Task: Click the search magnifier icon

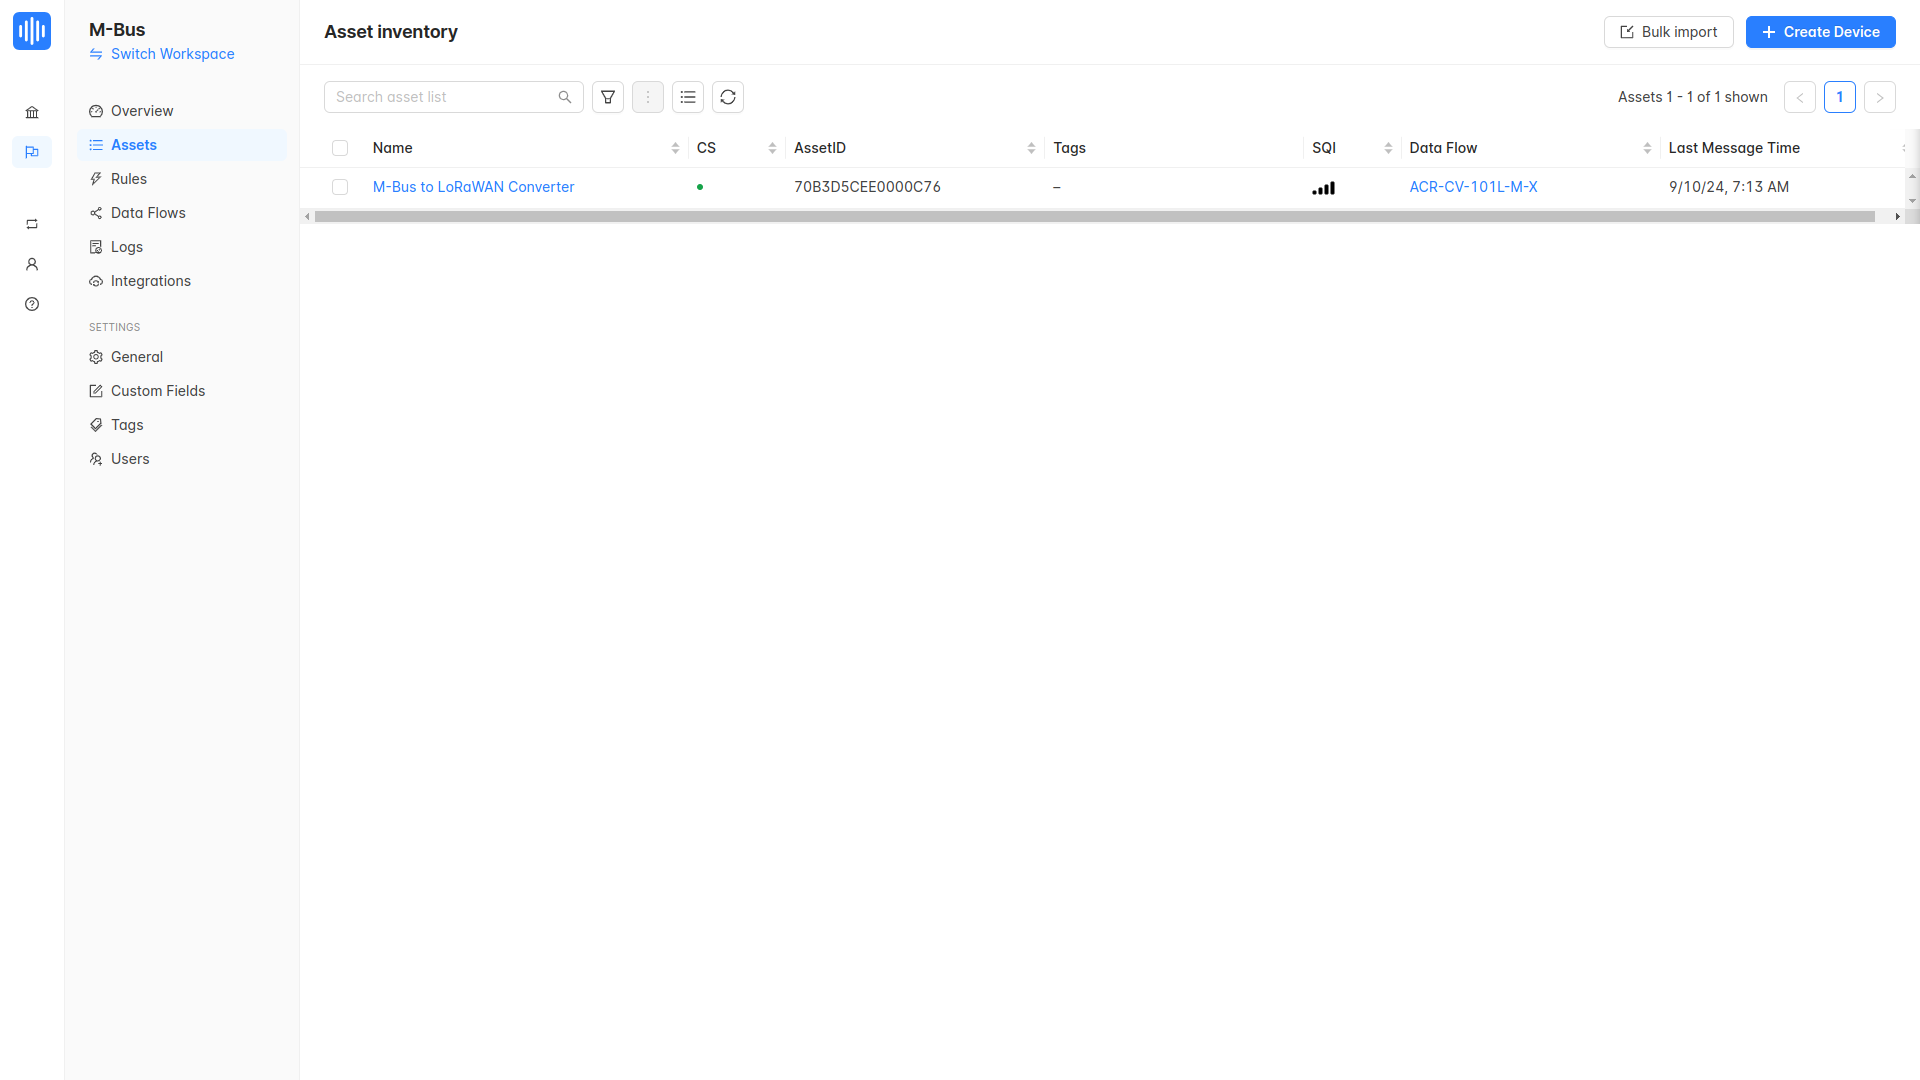Action: pos(565,97)
